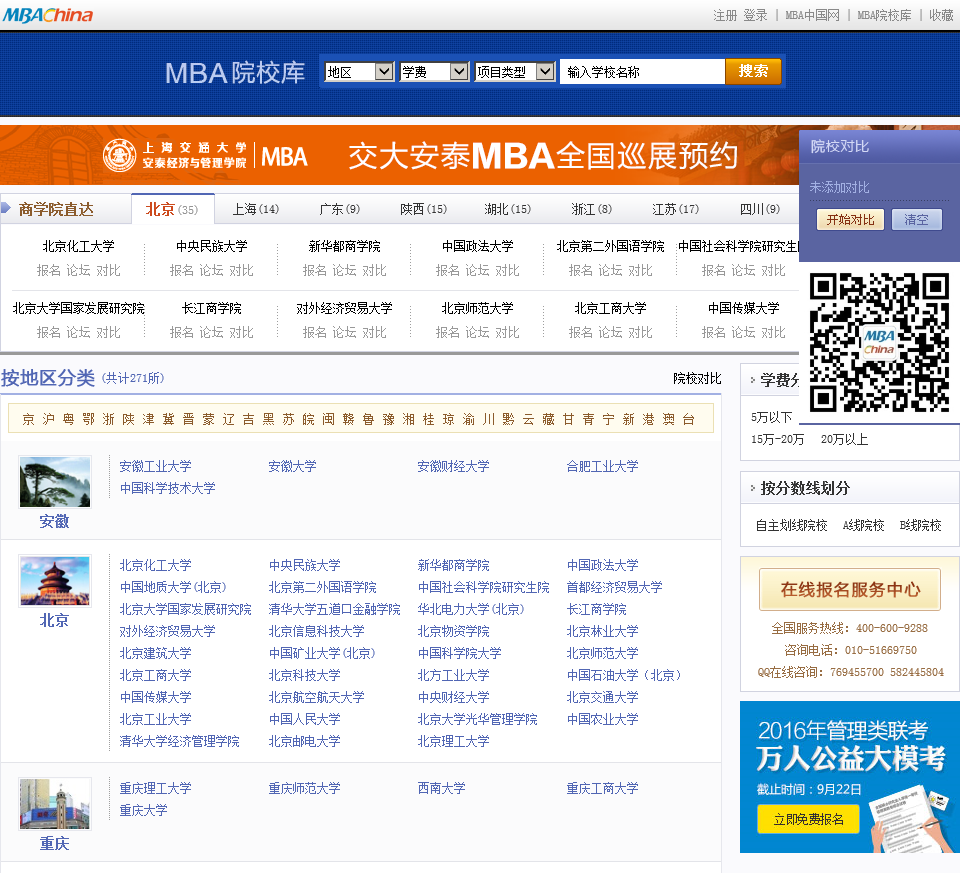Open 合肥工业大学 link

pyautogui.click(x=602, y=466)
